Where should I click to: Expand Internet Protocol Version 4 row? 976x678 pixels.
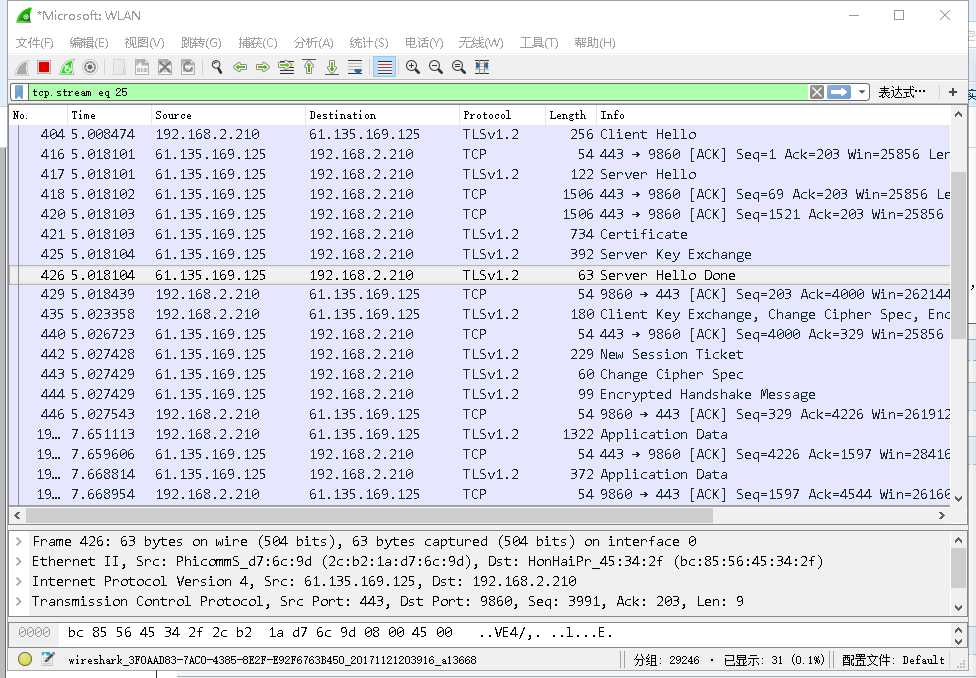click(x=19, y=581)
